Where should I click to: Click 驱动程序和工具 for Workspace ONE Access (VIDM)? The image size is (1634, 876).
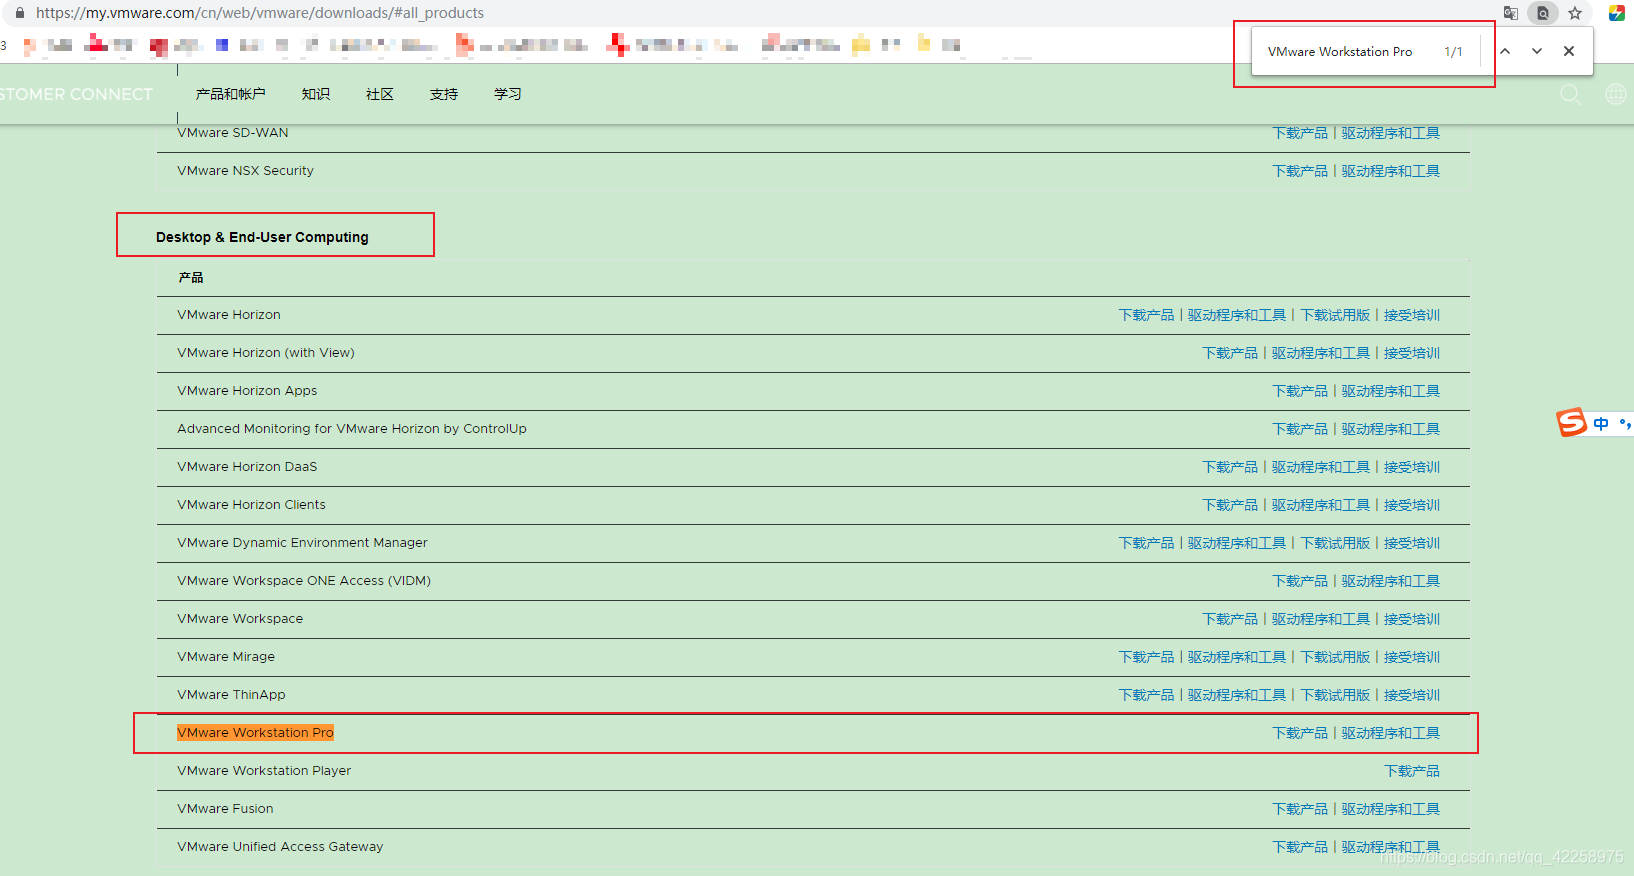[x=1391, y=581]
